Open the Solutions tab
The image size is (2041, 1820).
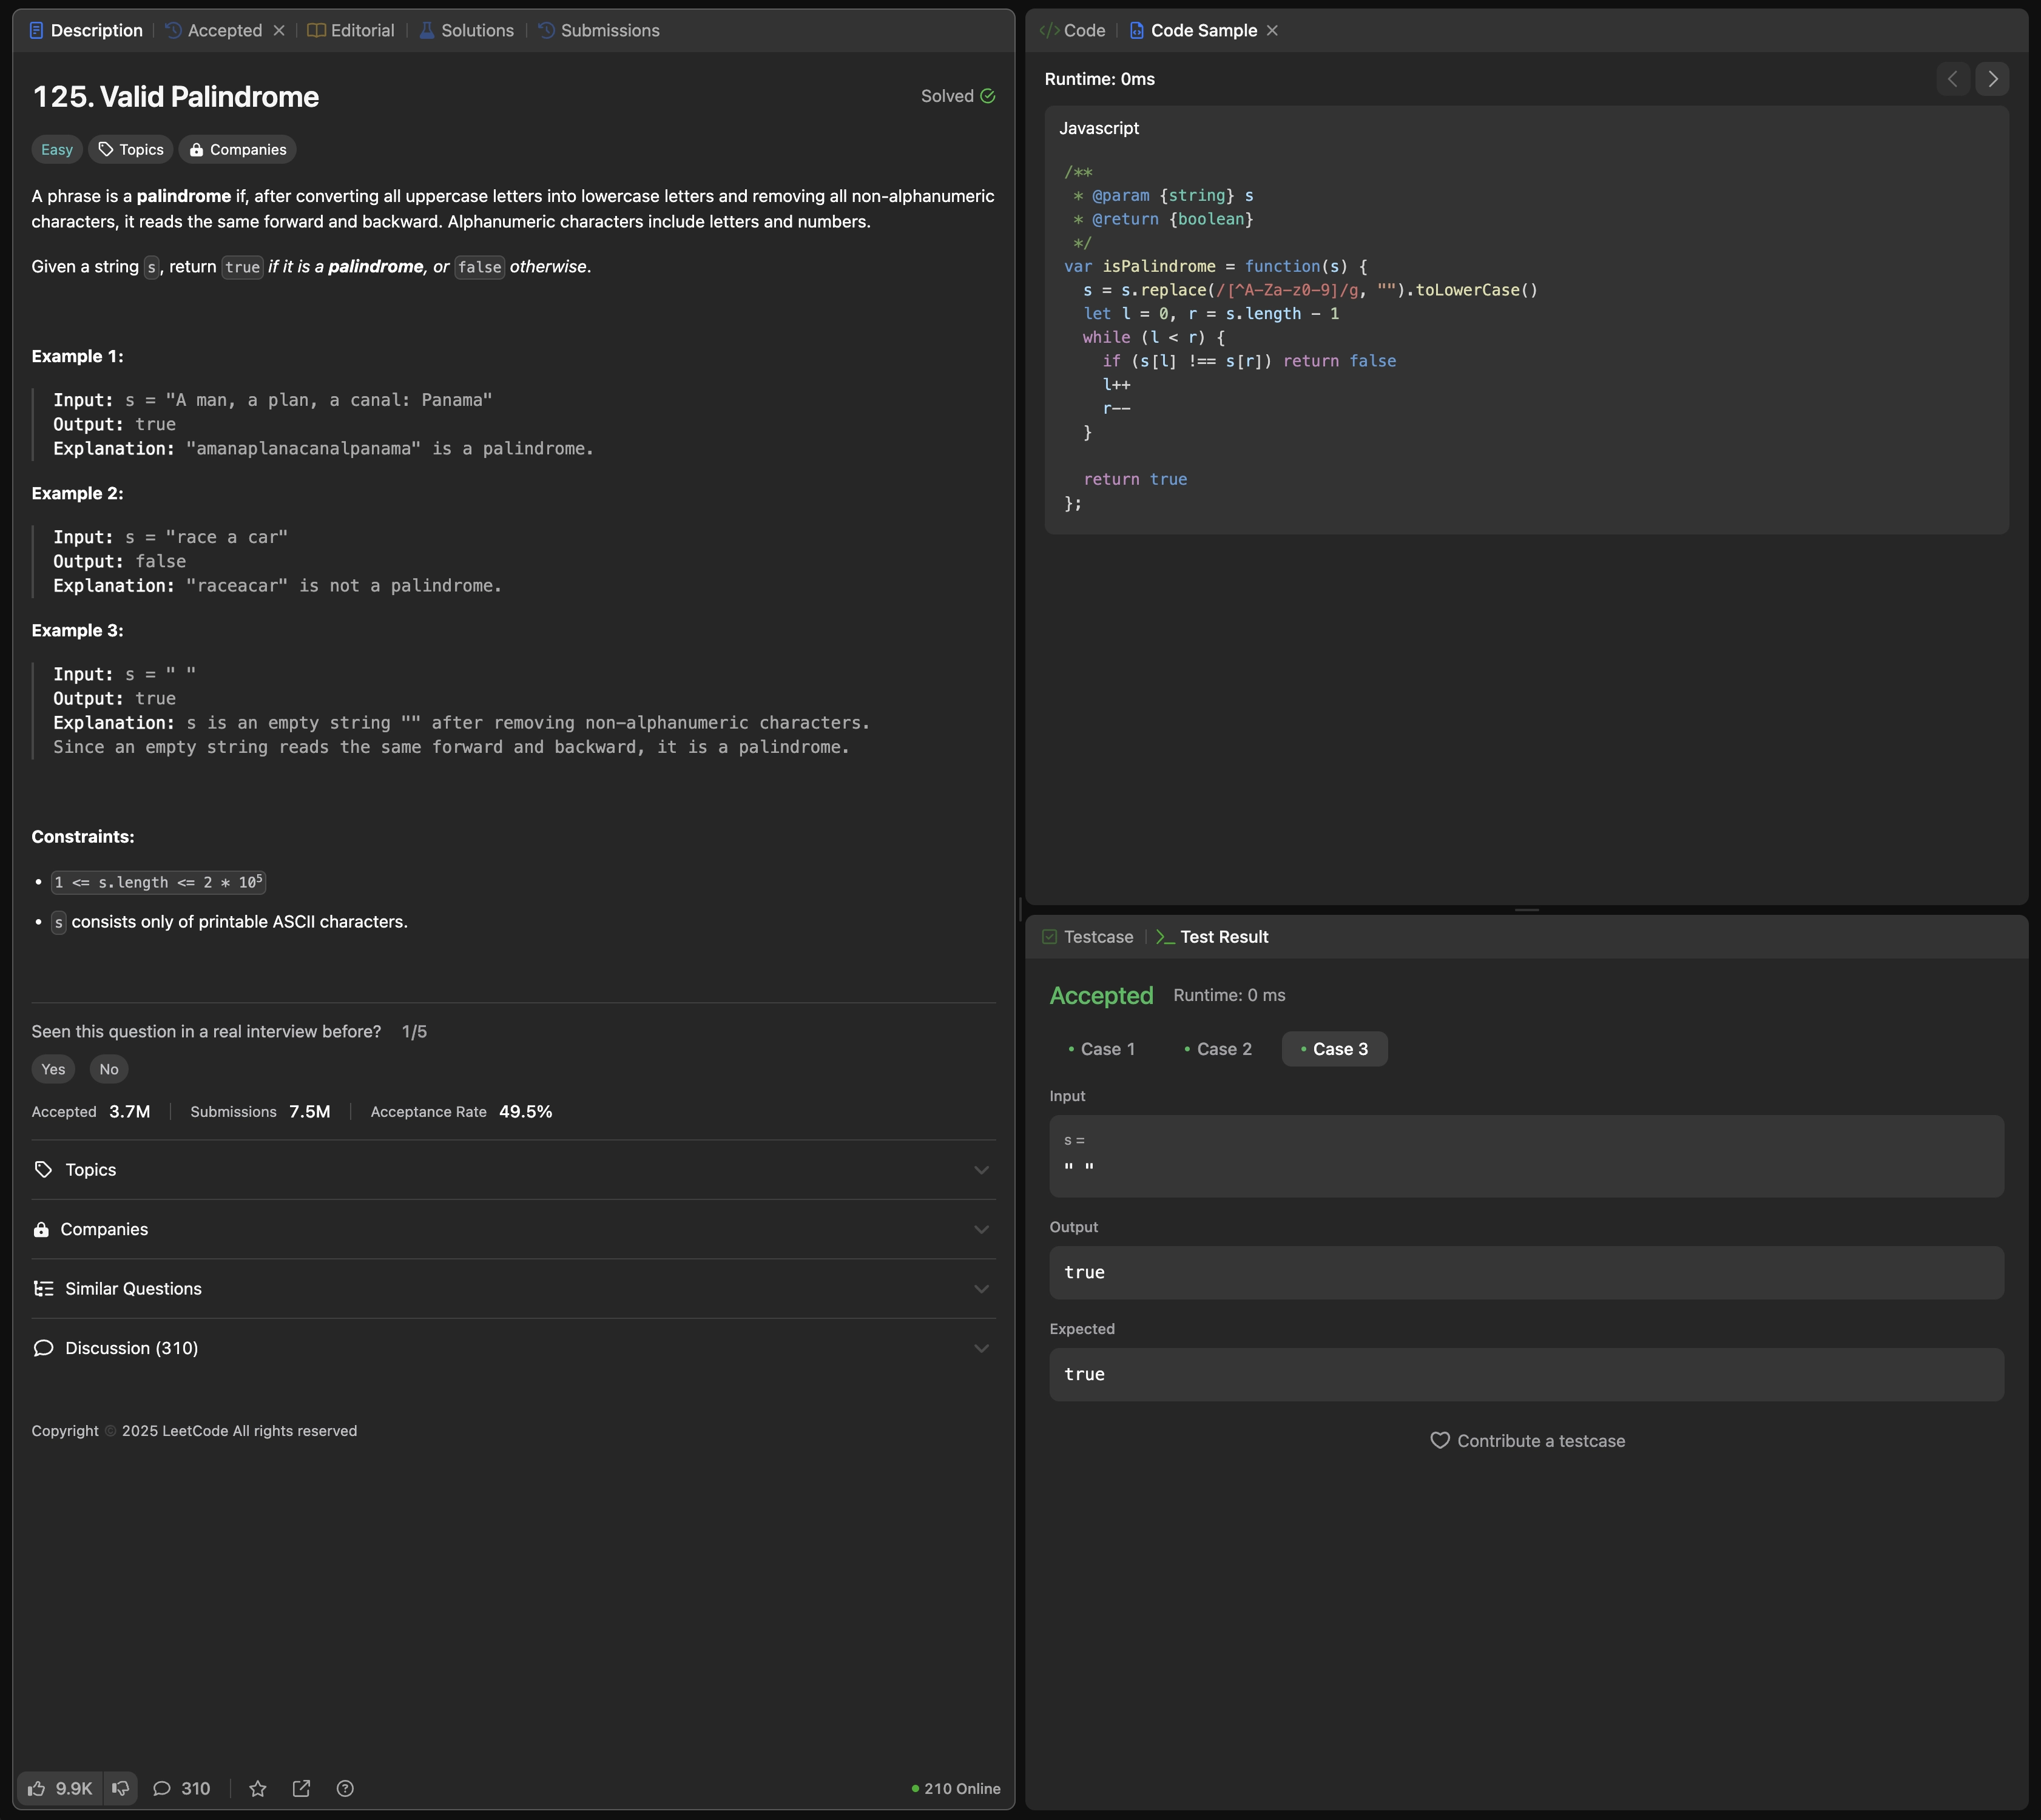click(x=466, y=31)
